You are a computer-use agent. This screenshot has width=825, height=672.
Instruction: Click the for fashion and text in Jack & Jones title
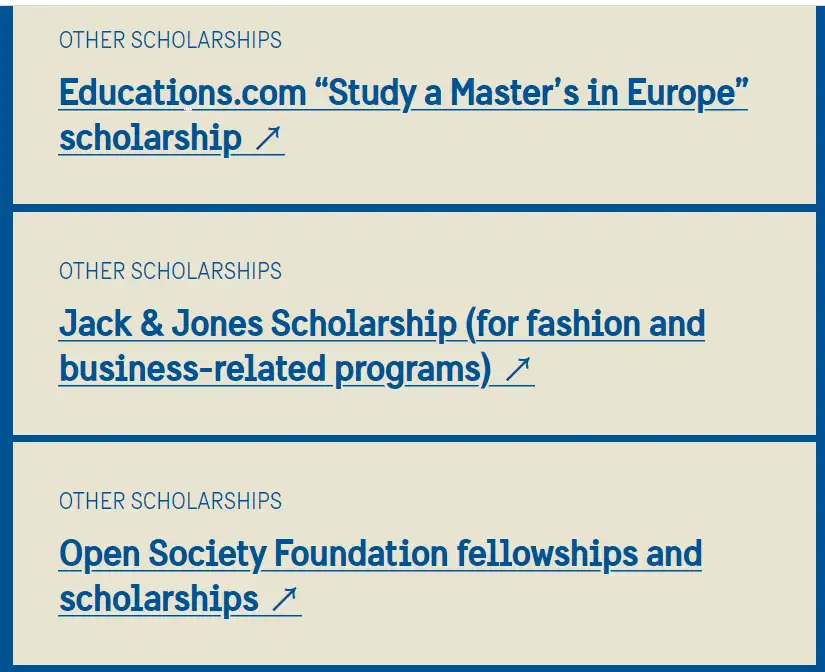585,324
